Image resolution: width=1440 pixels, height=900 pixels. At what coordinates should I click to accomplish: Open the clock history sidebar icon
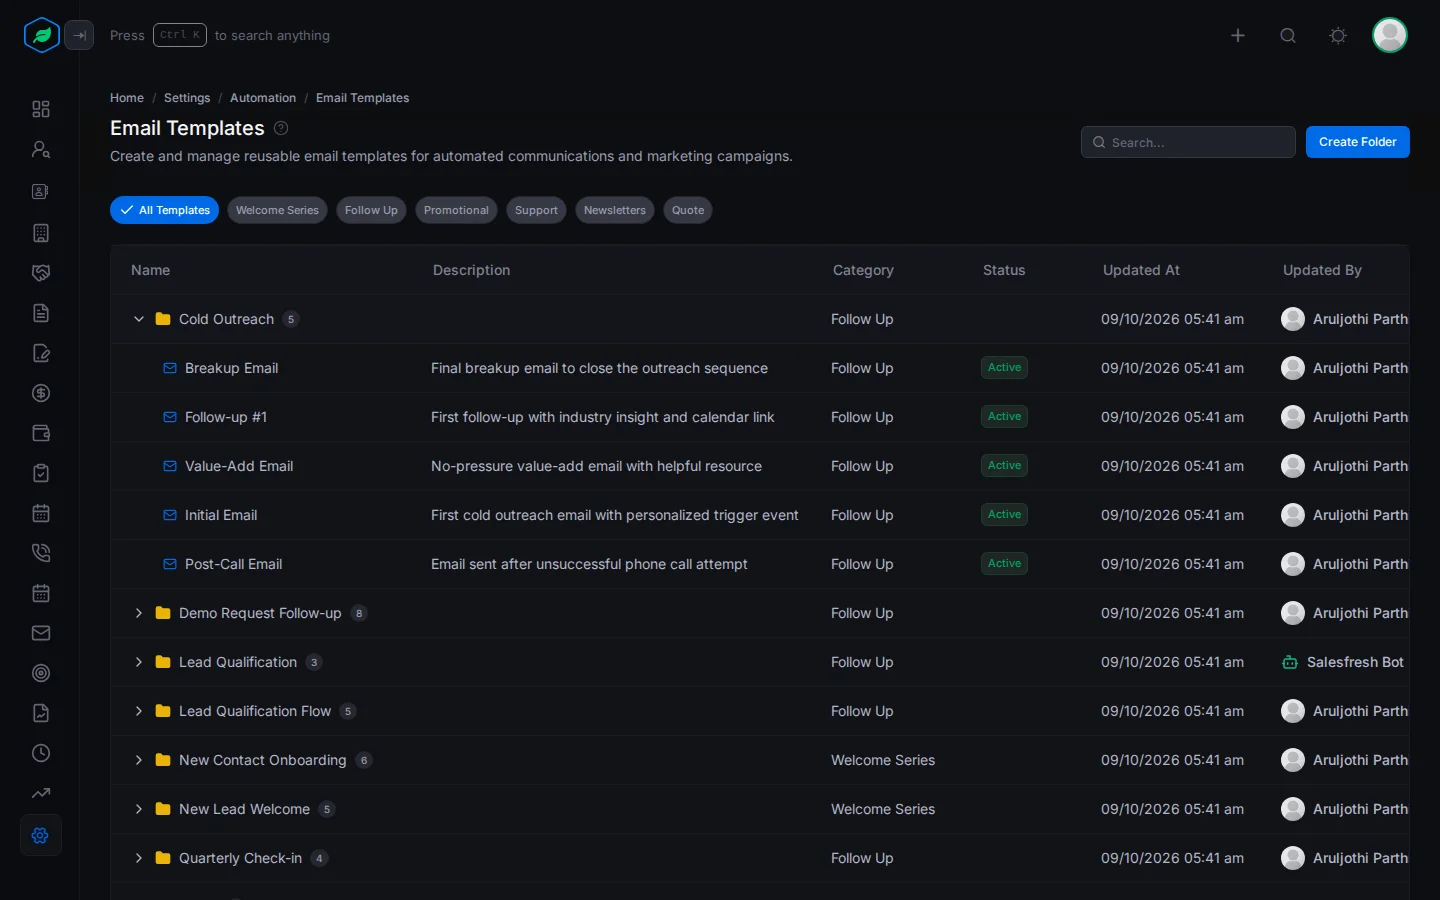pos(41,753)
